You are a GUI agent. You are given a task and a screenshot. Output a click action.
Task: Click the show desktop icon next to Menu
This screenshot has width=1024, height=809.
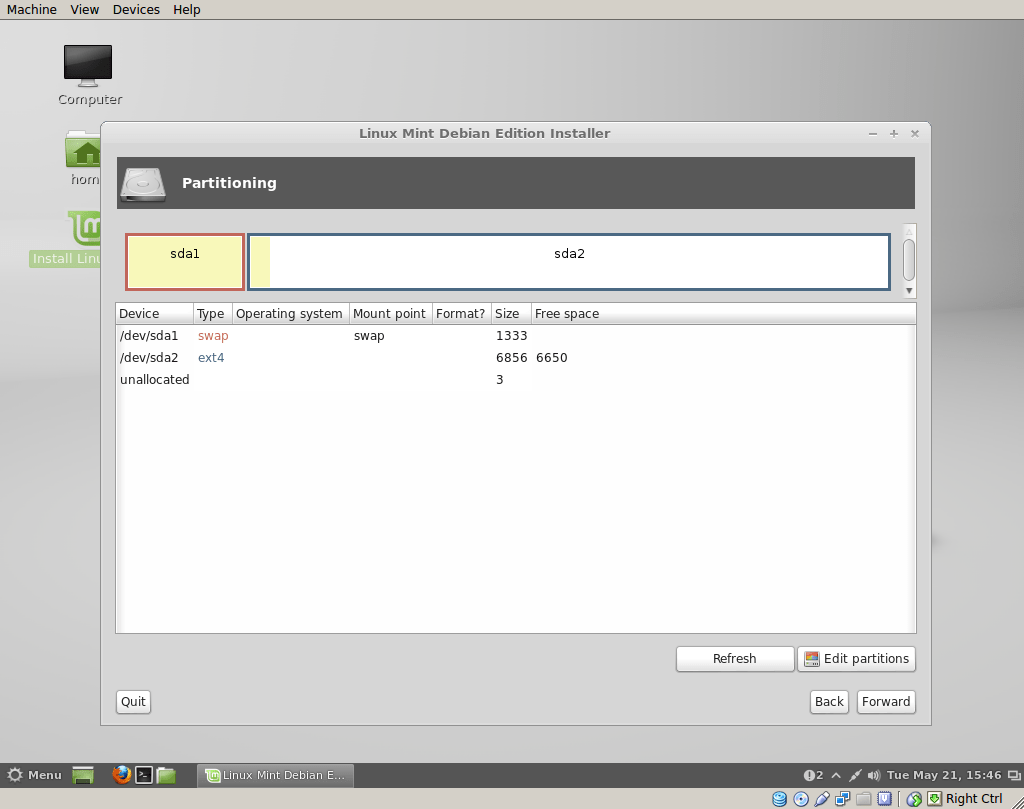pyautogui.click(x=82, y=775)
